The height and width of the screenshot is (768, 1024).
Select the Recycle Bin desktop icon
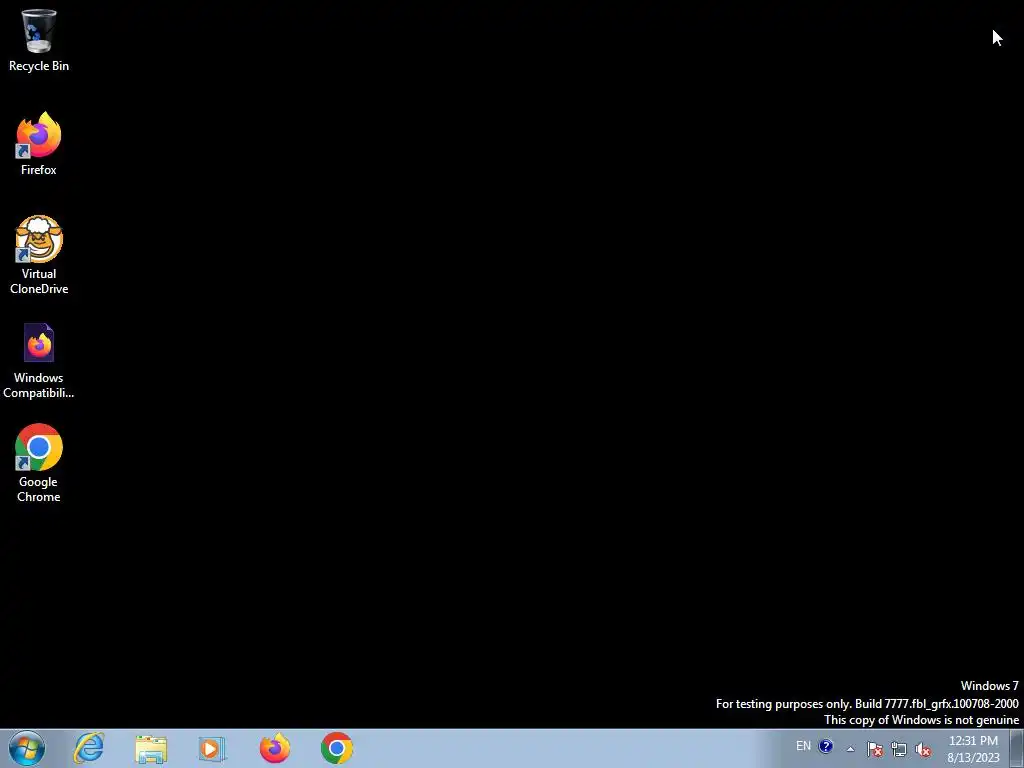39,39
